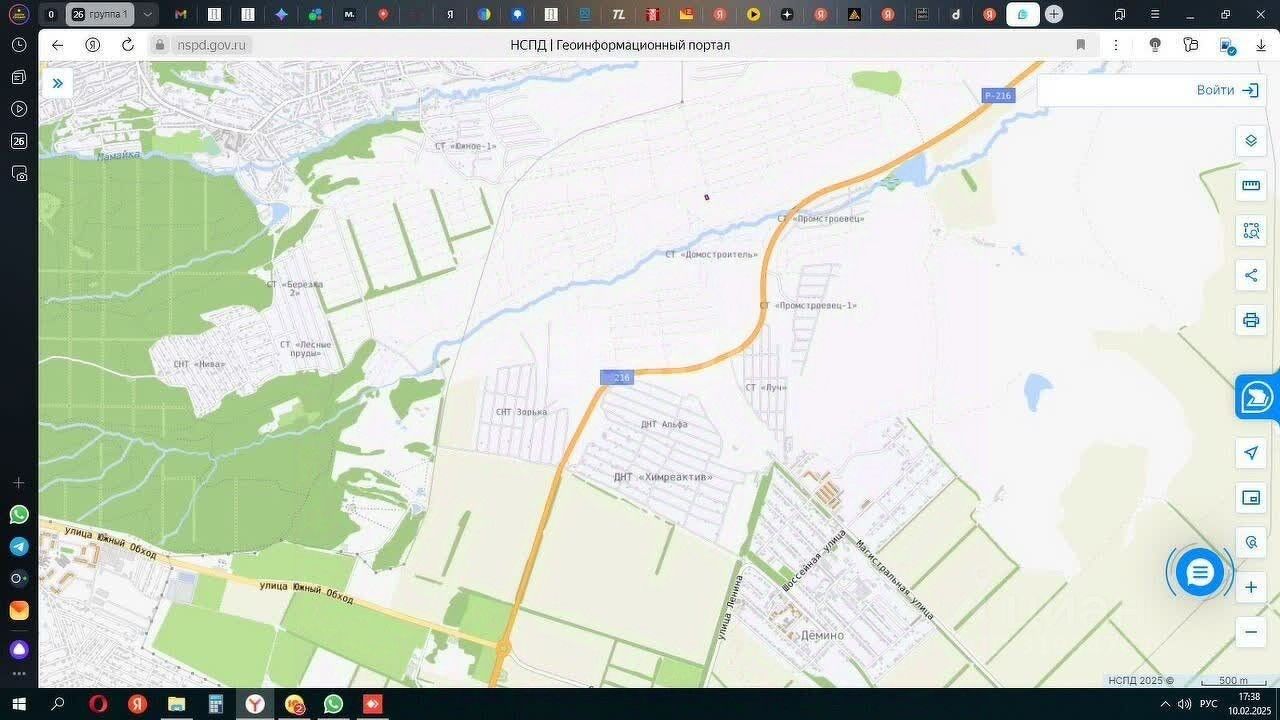Switch to the Gmail tab
The height and width of the screenshot is (720, 1280).
tap(180, 14)
